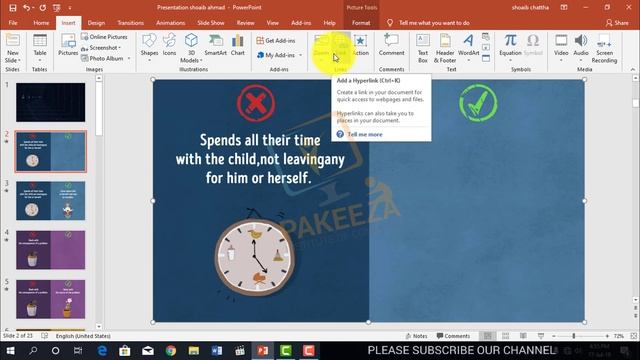
Task: Undo the last action
Action: pyautogui.click(x=27, y=7)
